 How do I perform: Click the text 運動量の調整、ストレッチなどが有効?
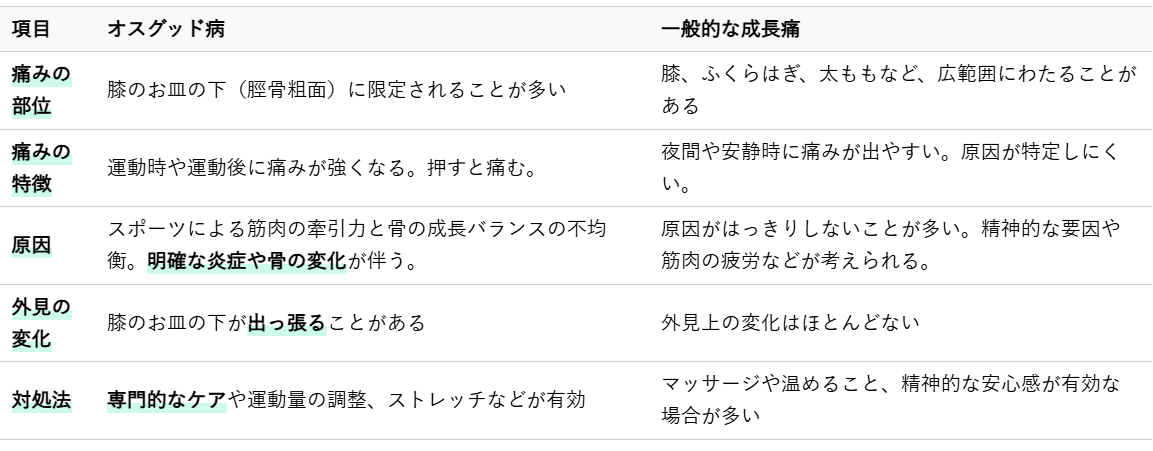click(x=418, y=401)
